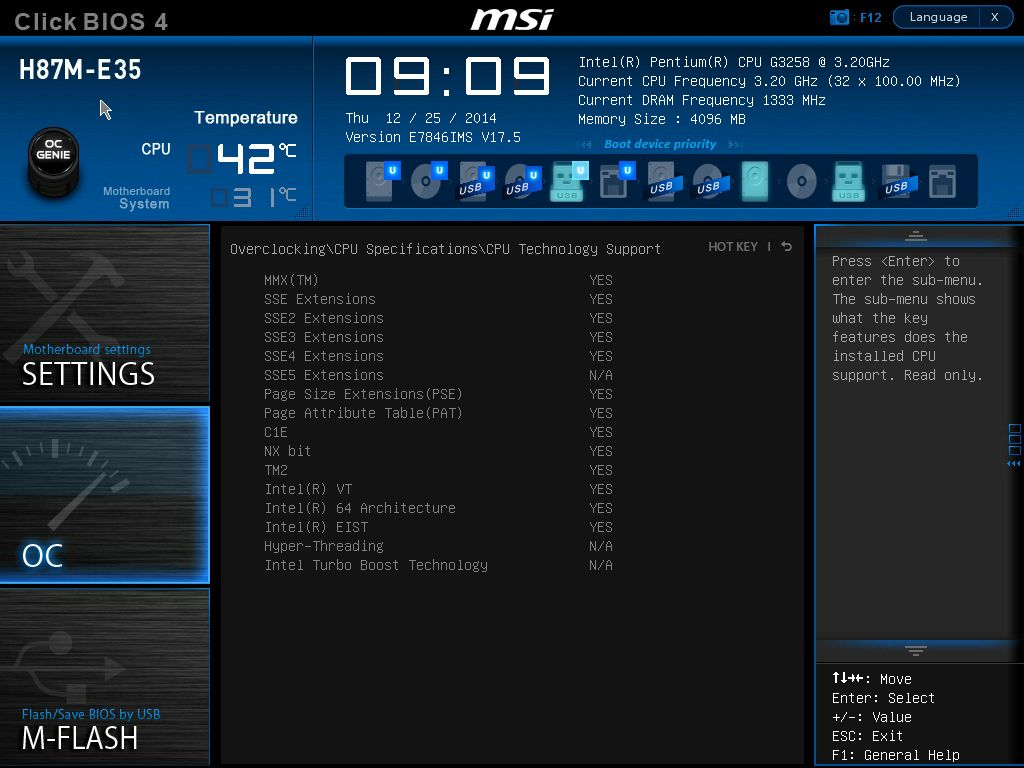Click the last network boot icon

[x=942, y=182]
